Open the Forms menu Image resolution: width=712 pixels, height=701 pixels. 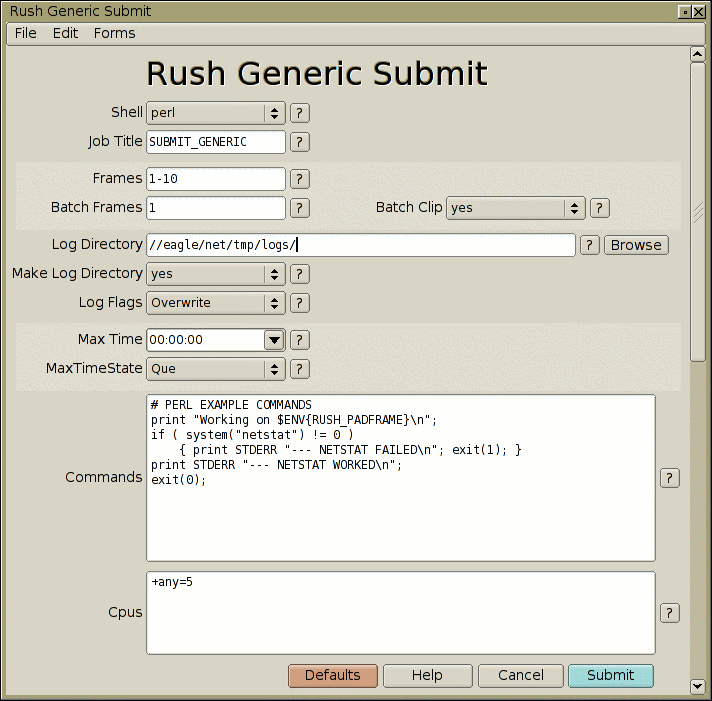click(114, 33)
